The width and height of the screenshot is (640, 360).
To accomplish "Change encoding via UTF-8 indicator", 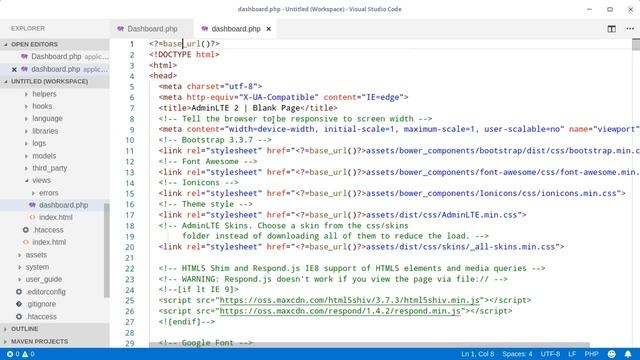I will coord(550,354).
